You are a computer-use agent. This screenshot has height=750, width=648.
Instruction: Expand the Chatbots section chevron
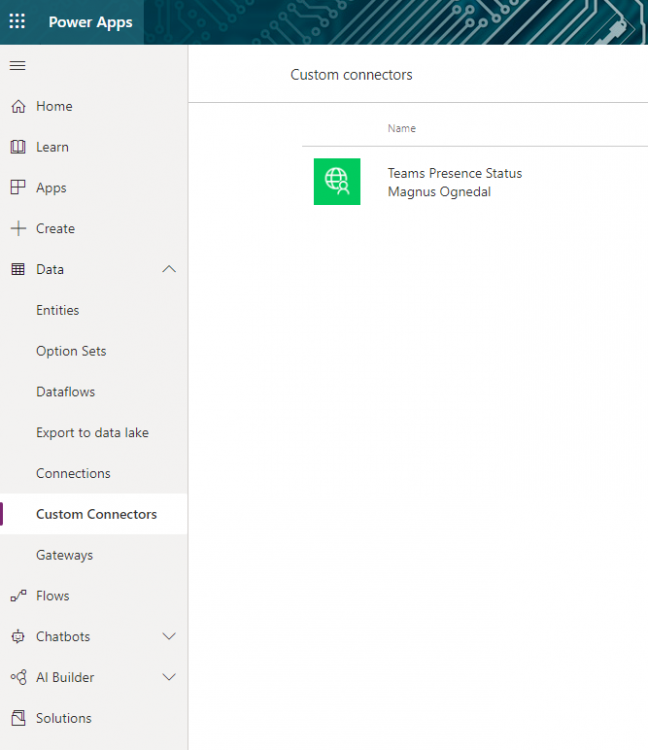click(x=169, y=637)
